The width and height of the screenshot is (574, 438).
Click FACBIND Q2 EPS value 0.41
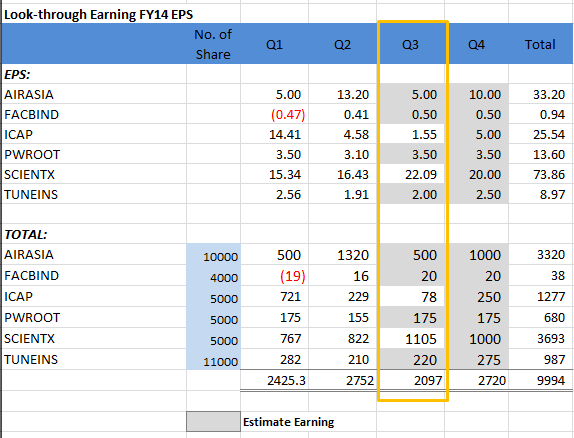tap(356, 115)
